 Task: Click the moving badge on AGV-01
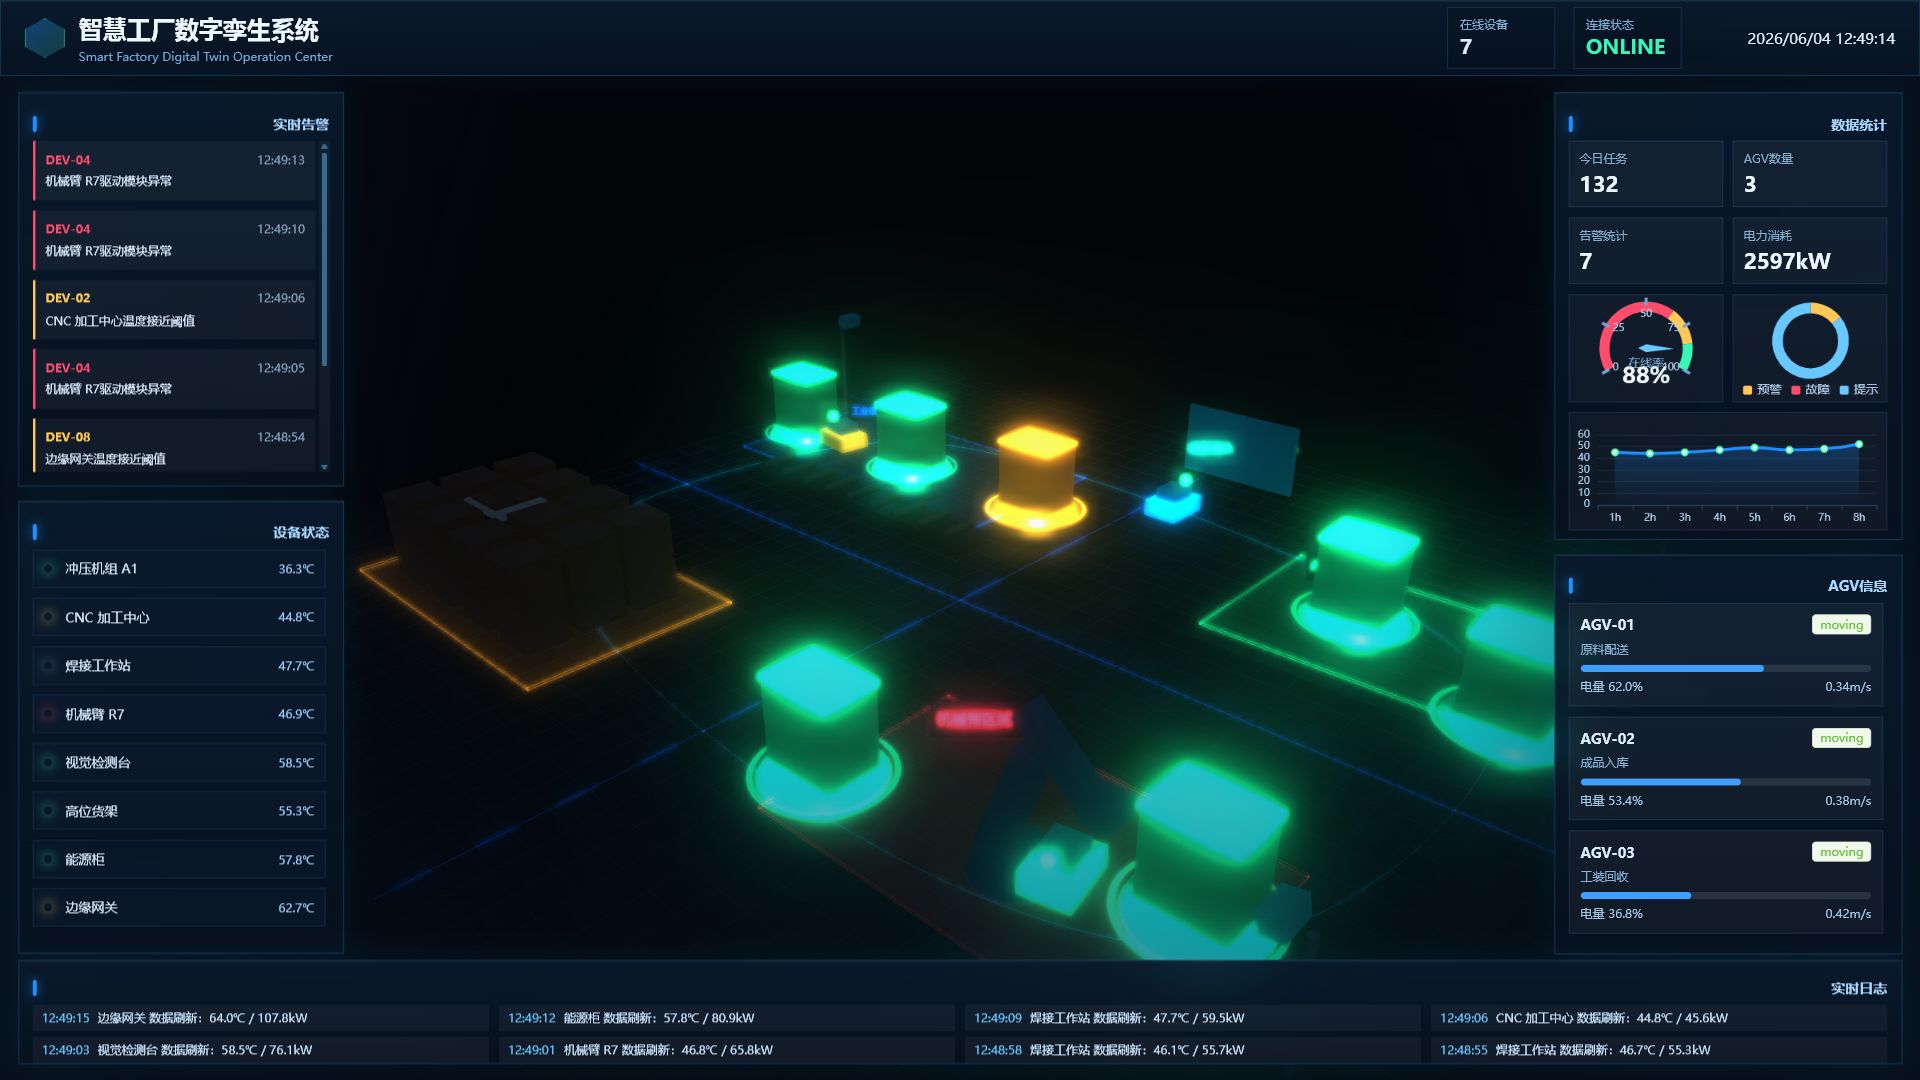tap(1841, 625)
